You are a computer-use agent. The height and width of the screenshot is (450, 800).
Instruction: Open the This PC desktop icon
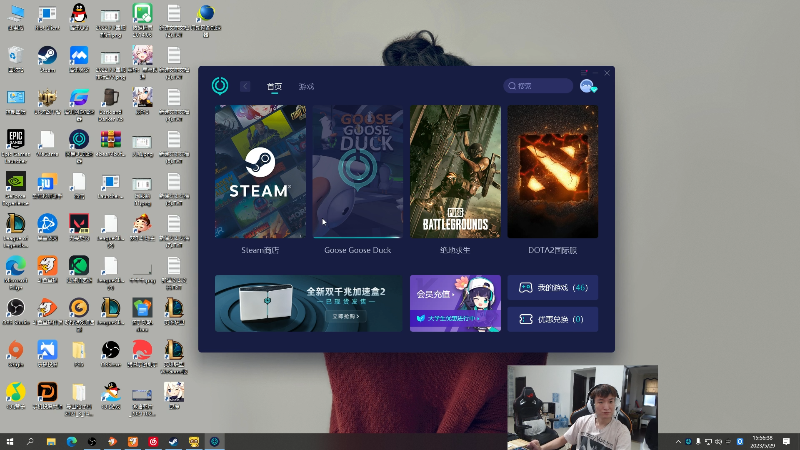[x=16, y=17]
